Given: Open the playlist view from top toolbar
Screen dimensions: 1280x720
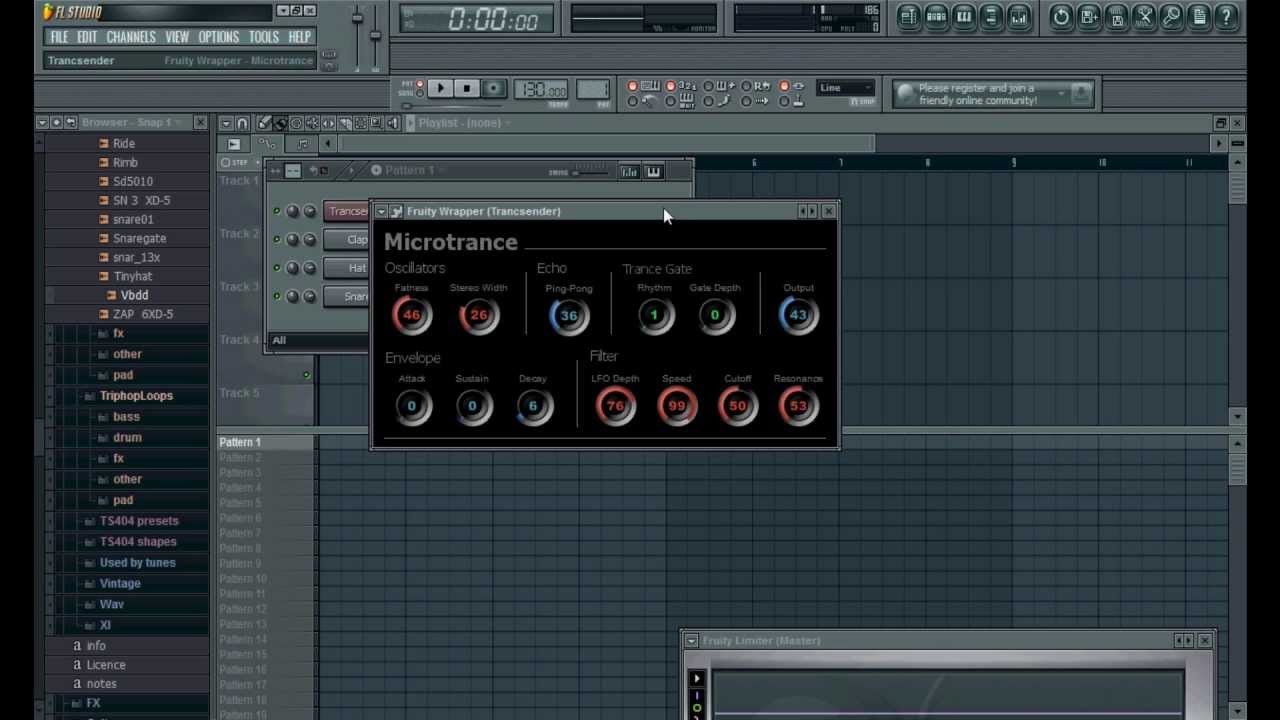Looking at the screenshot, I should [x=909, y=16].
